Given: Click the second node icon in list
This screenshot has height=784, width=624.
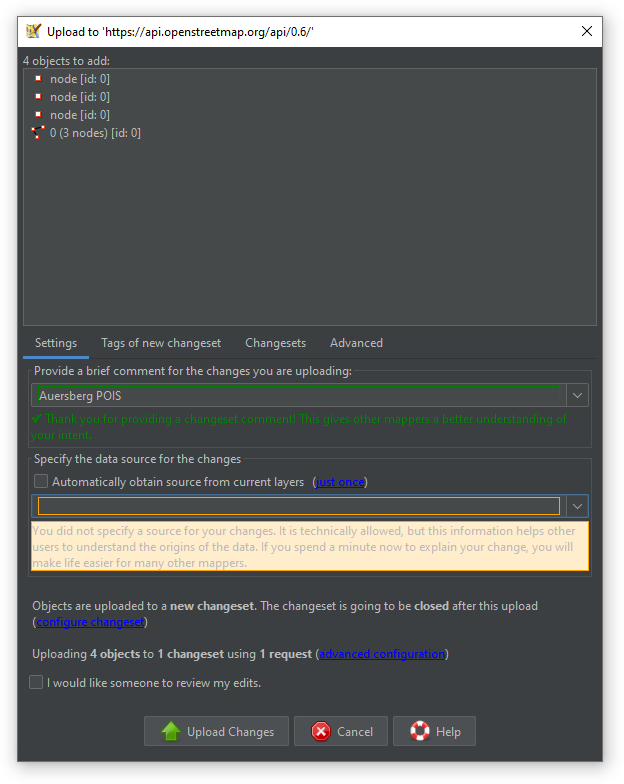Looking at the screenshot, I should pyautogui.click(x=38, y=97).
